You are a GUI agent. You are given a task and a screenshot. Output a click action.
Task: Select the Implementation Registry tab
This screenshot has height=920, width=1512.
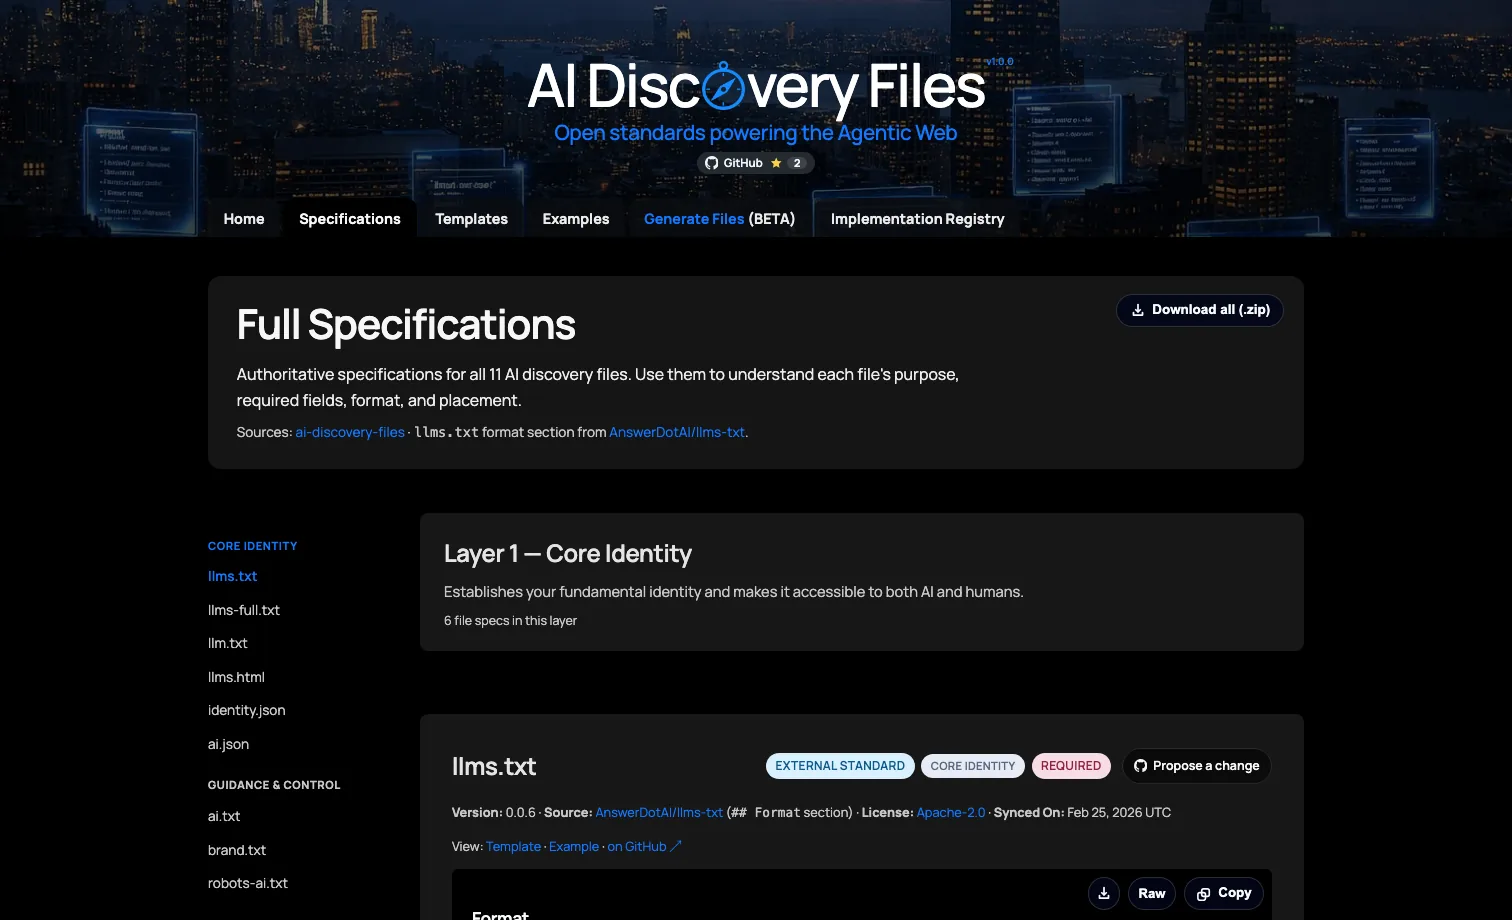click(917, 219)
